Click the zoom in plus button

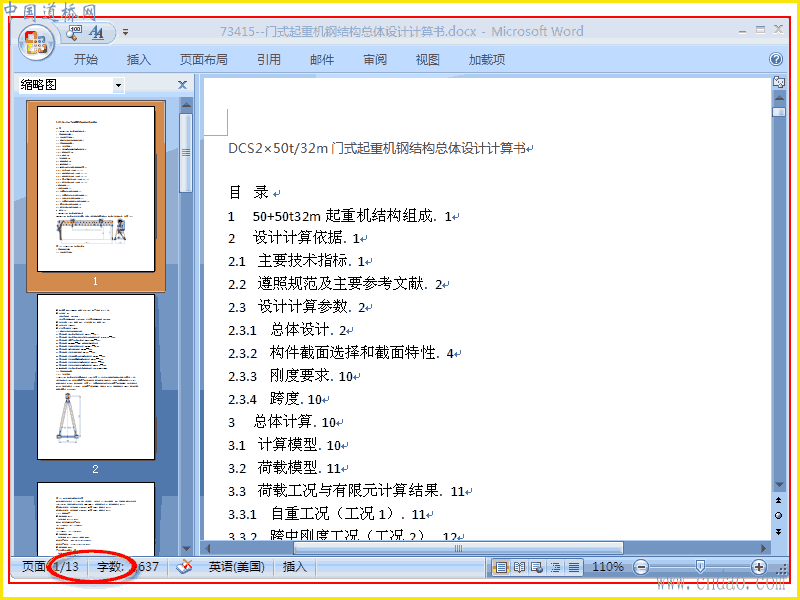click(x=759, y=567)
